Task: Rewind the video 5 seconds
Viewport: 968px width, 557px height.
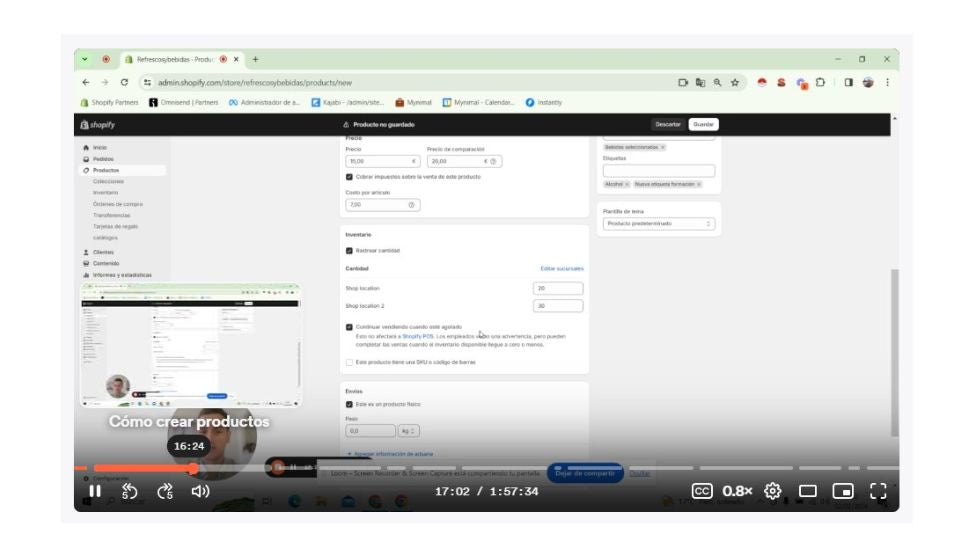Action: [x=129, y=491]
